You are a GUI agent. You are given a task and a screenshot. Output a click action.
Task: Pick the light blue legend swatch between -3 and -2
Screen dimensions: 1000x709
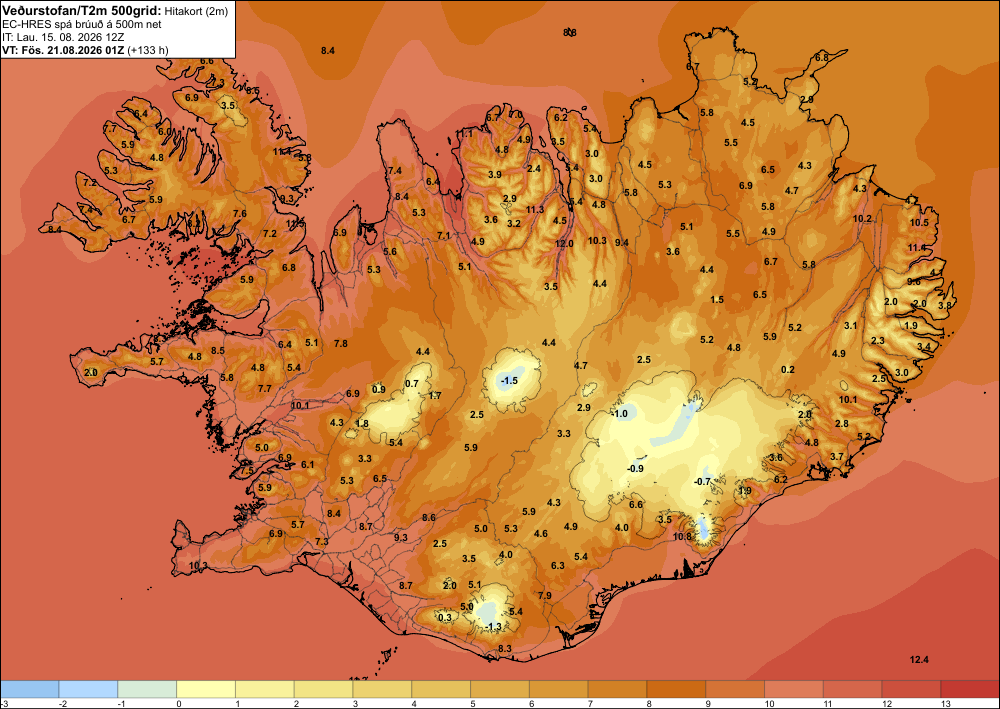coord(29,690)
